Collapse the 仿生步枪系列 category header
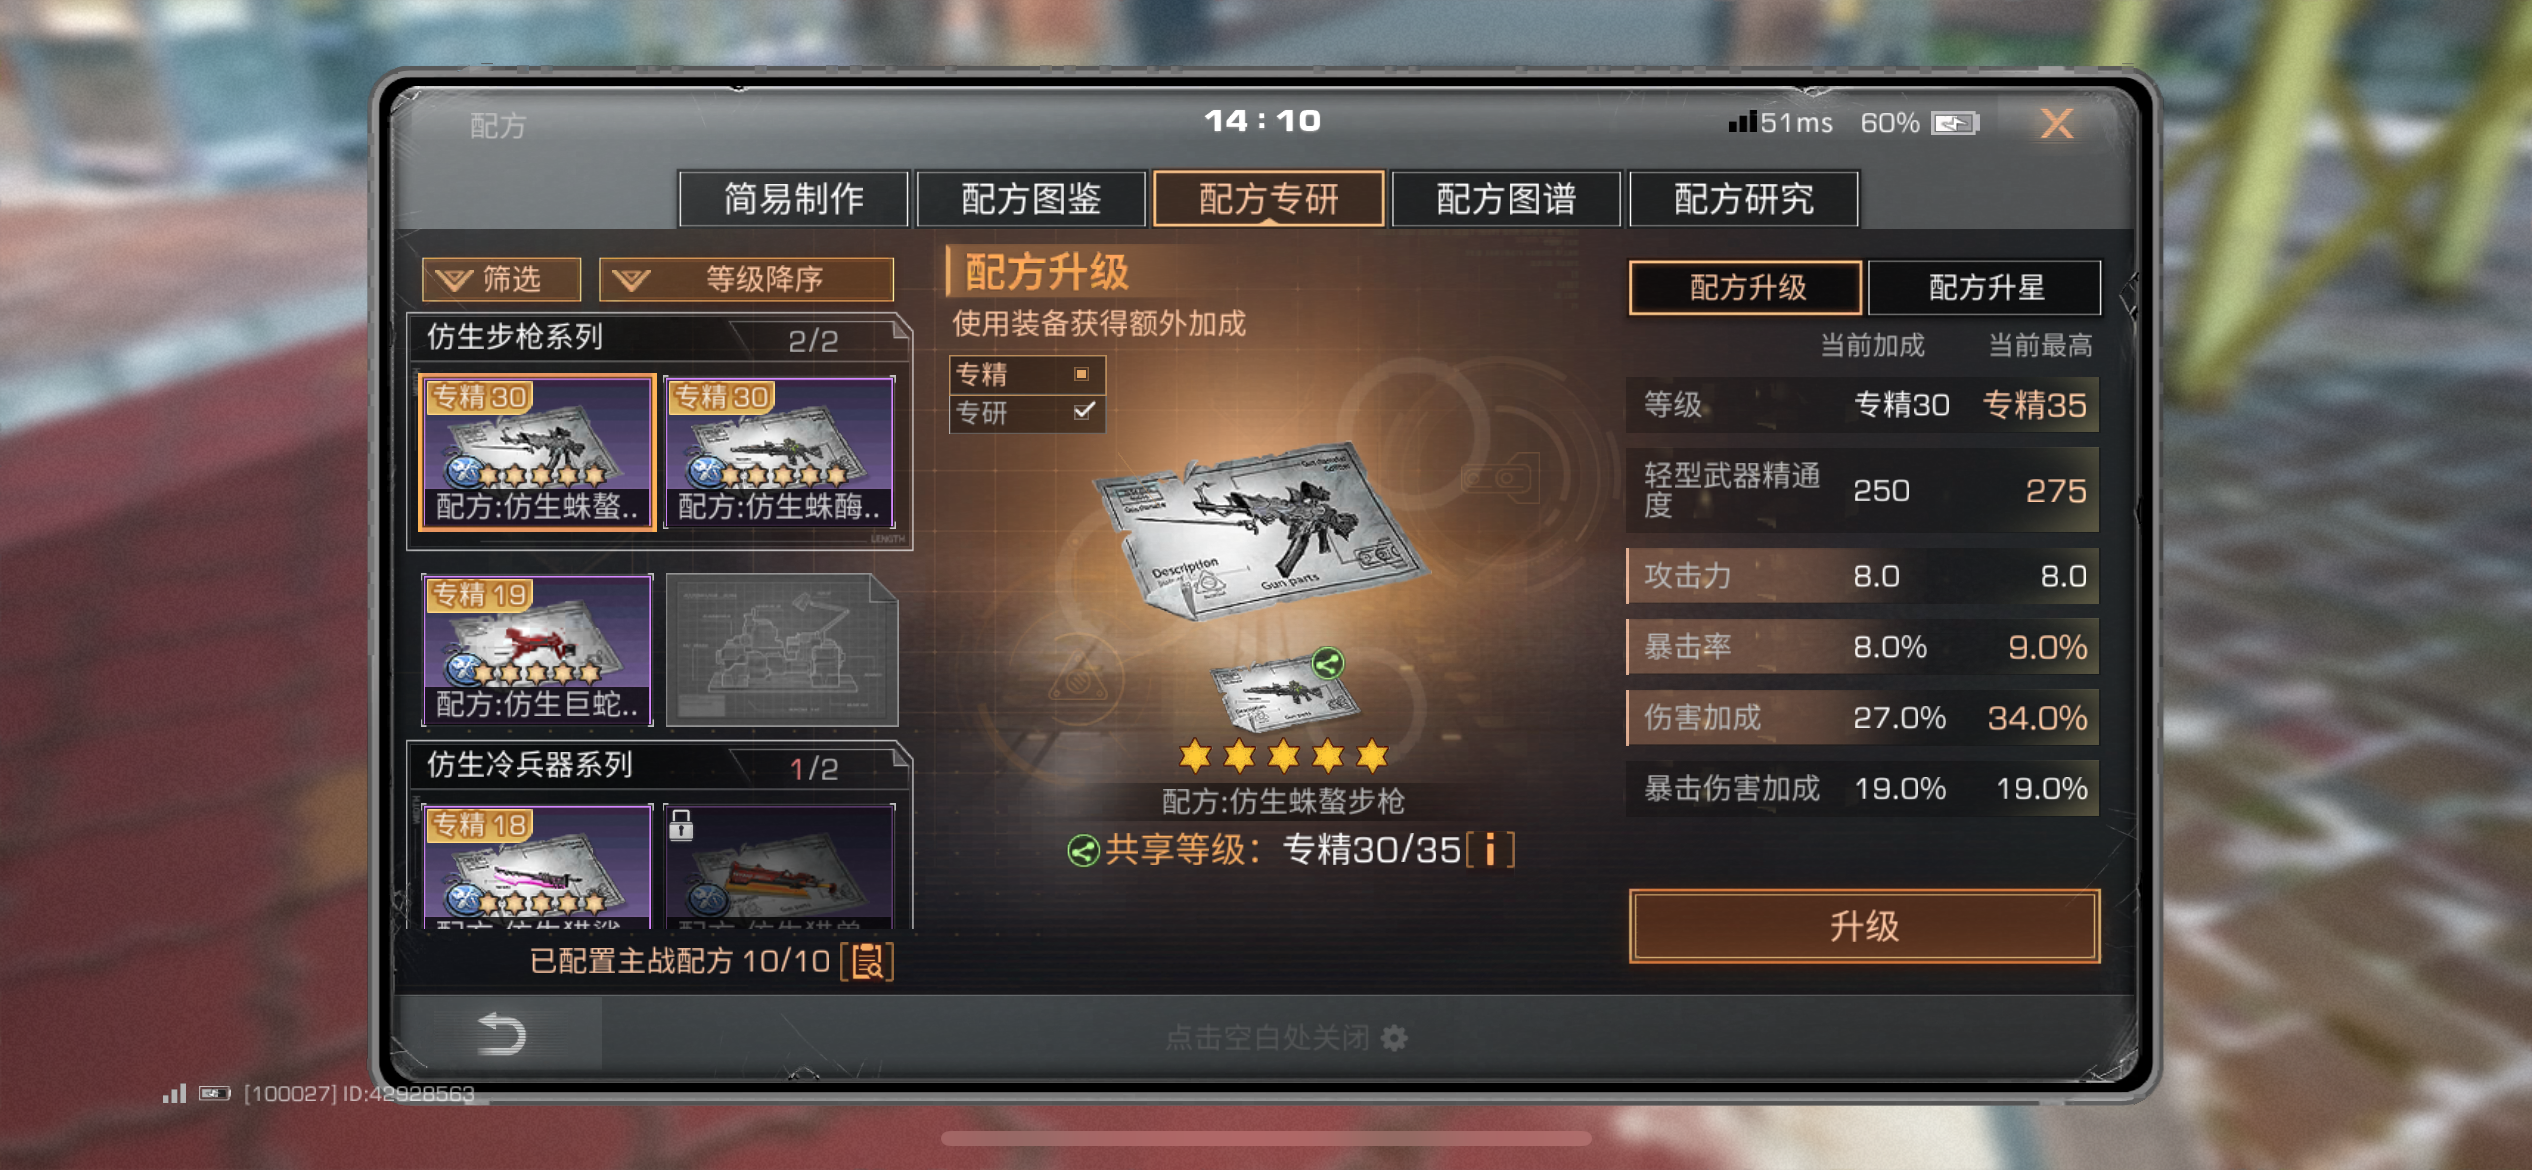The image size is (2532, 1170). 658,338
